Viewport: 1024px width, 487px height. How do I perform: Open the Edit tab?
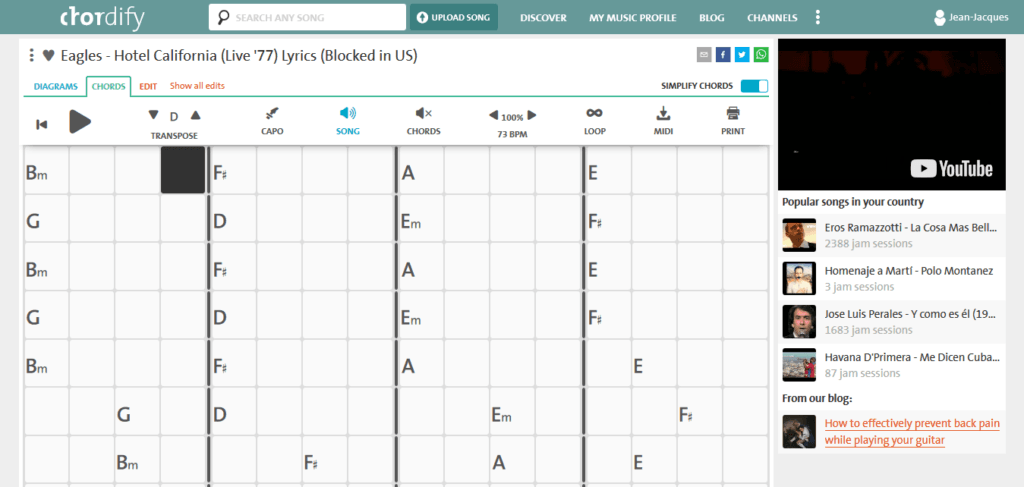148,86
